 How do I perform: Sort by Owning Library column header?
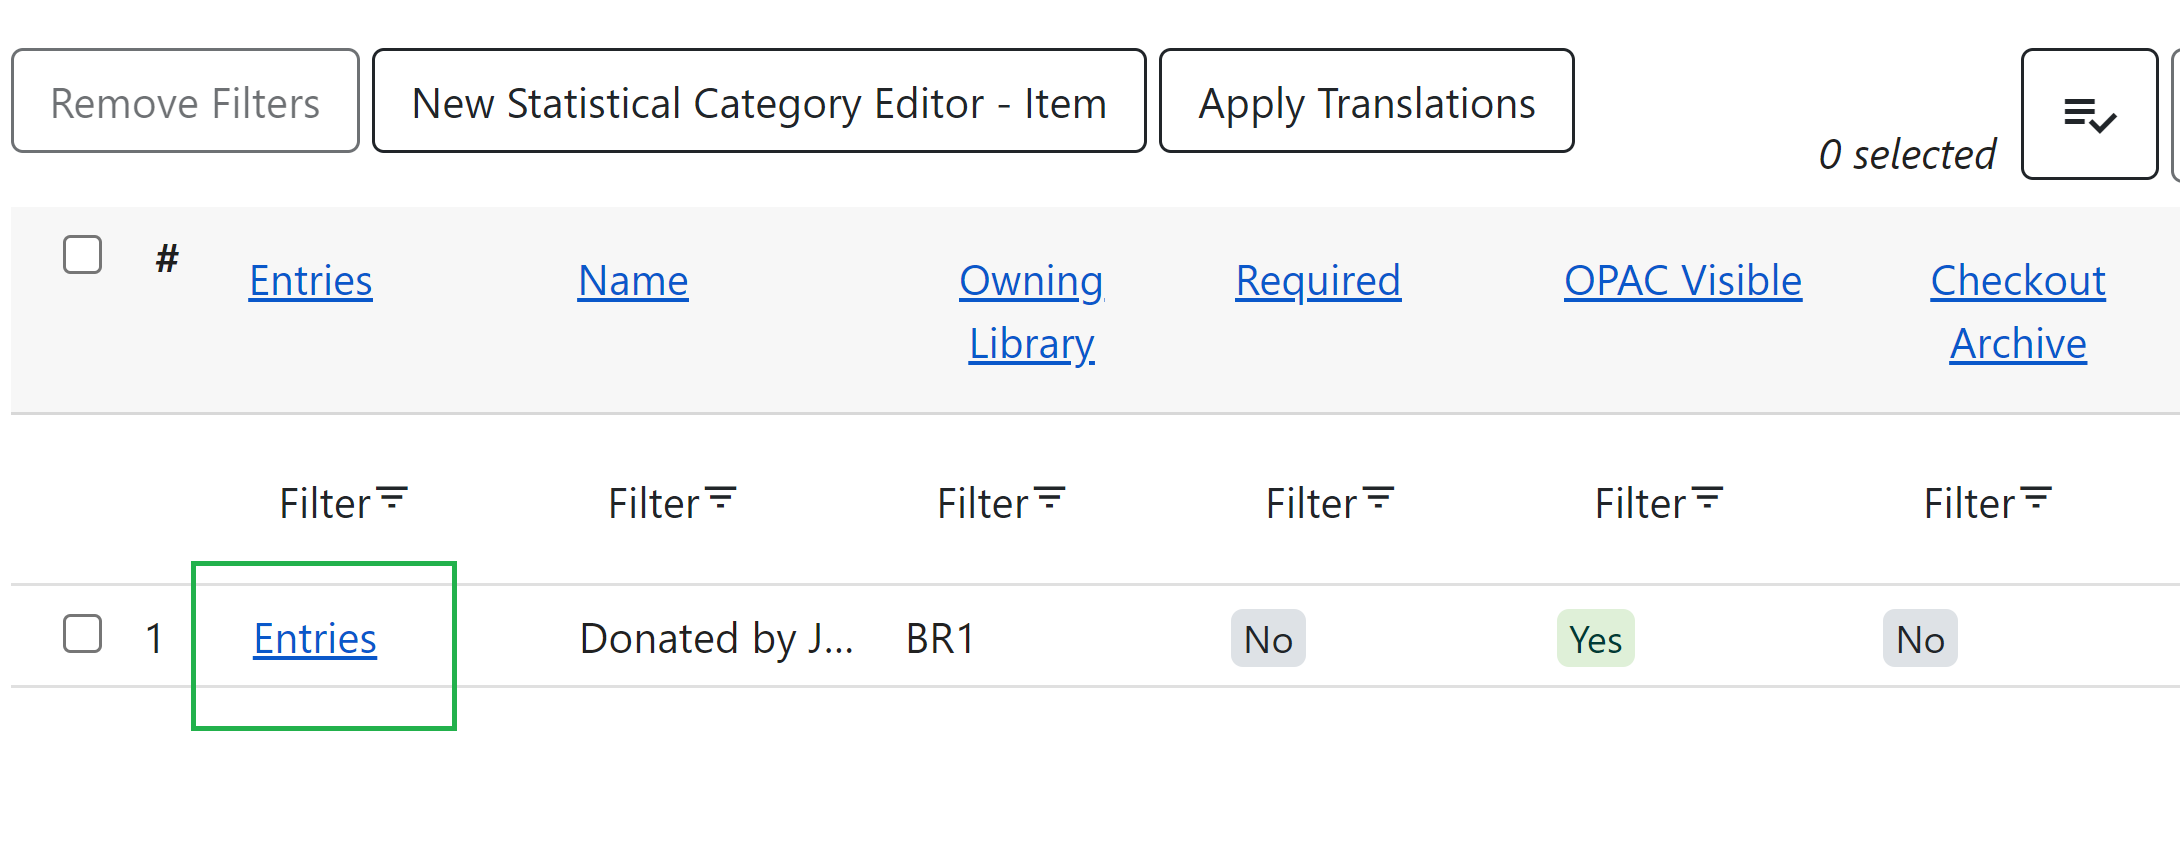tap(1031, 311)
